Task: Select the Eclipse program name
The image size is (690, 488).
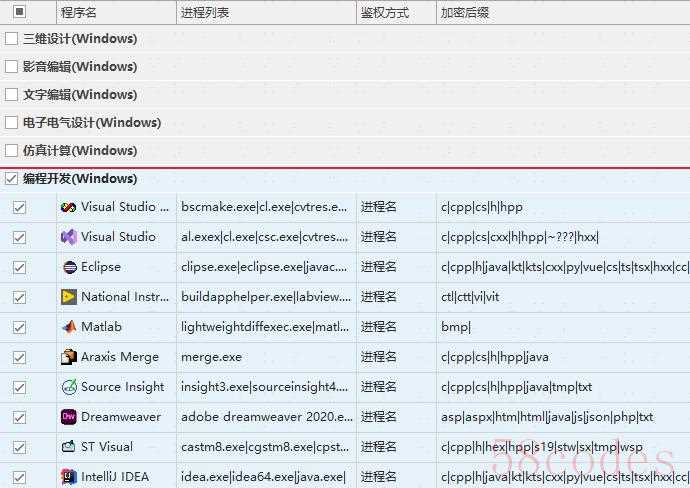Action: coord(101,267)
